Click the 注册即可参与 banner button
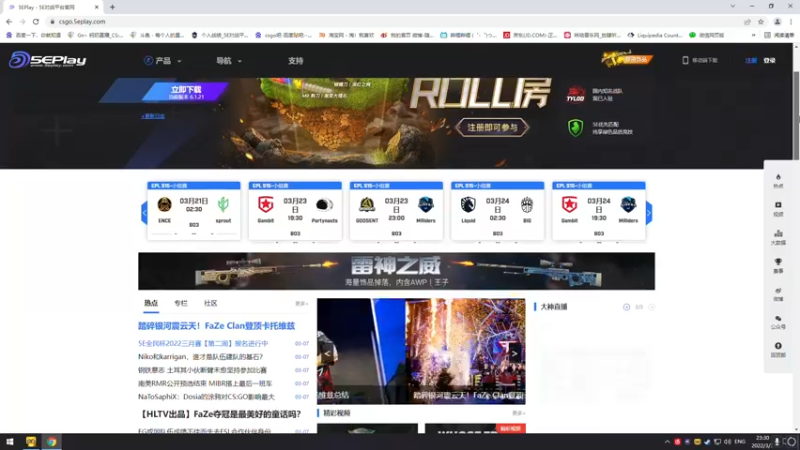This screenshot has width=800, height=450. (492, 127)
